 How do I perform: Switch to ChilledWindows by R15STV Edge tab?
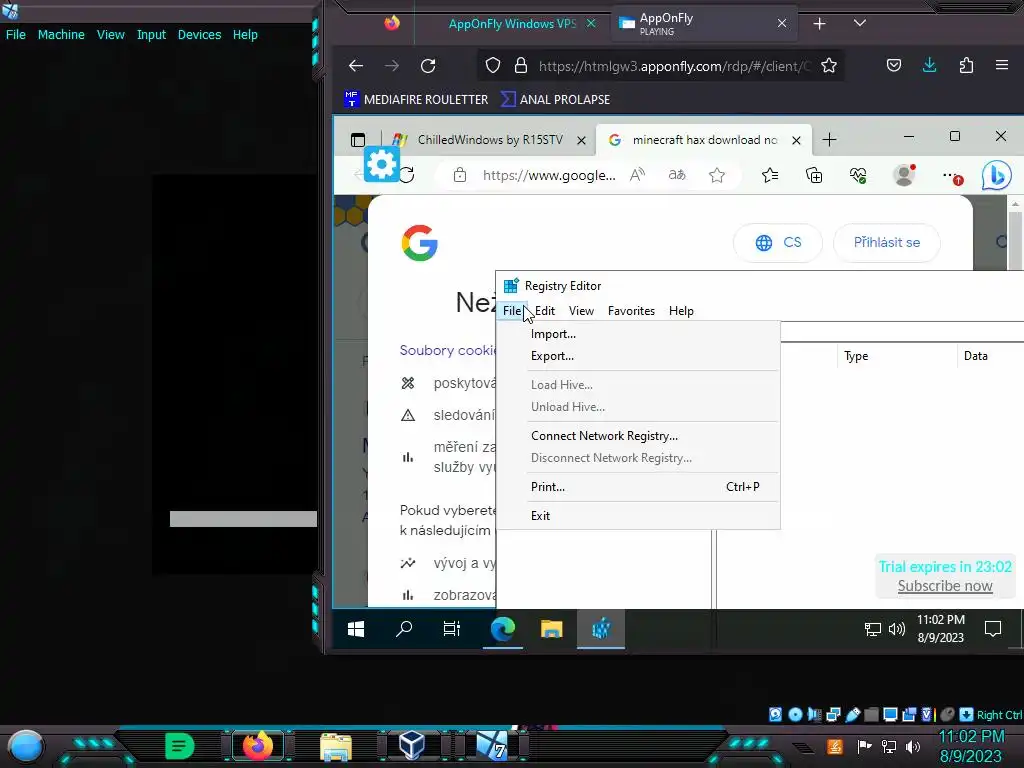490,140
